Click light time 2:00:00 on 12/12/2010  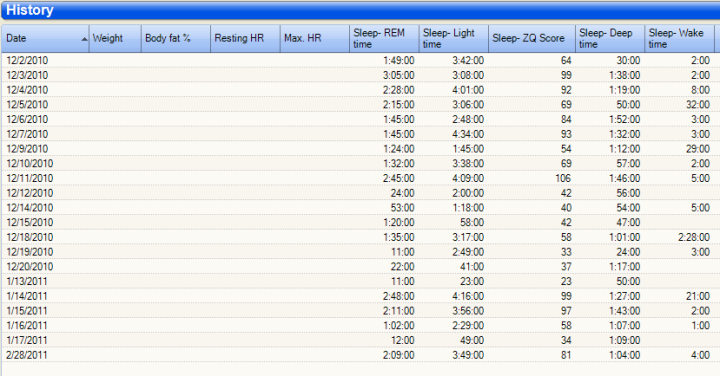point(468,193)
